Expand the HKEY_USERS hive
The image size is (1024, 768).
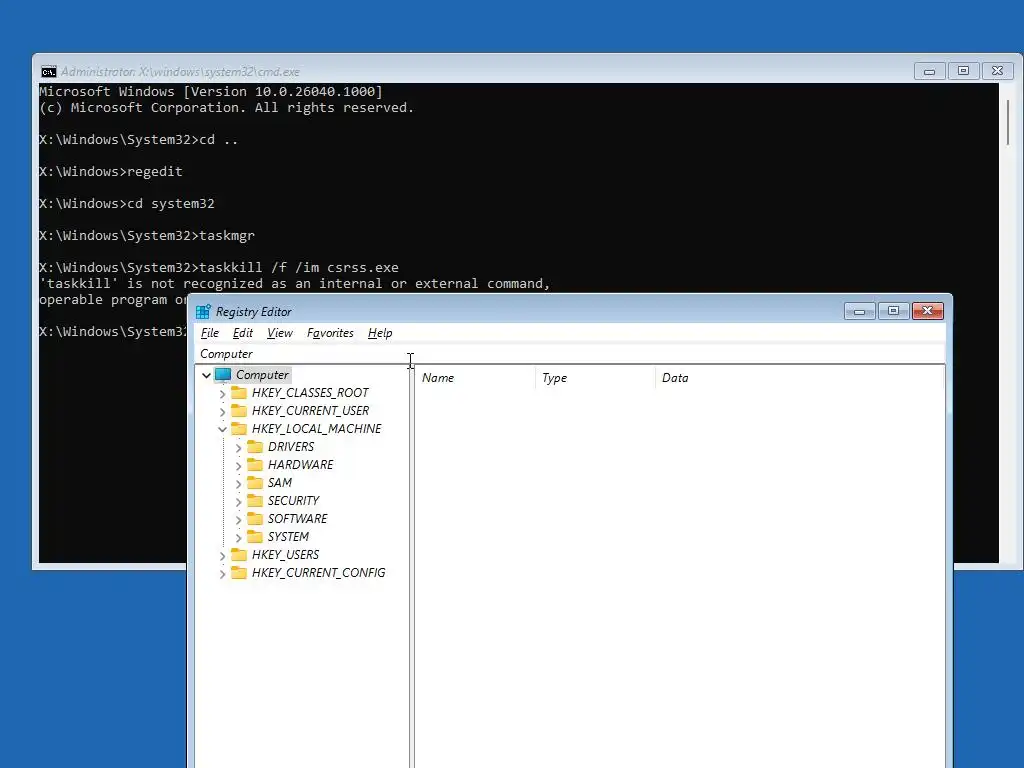(223, 556)
